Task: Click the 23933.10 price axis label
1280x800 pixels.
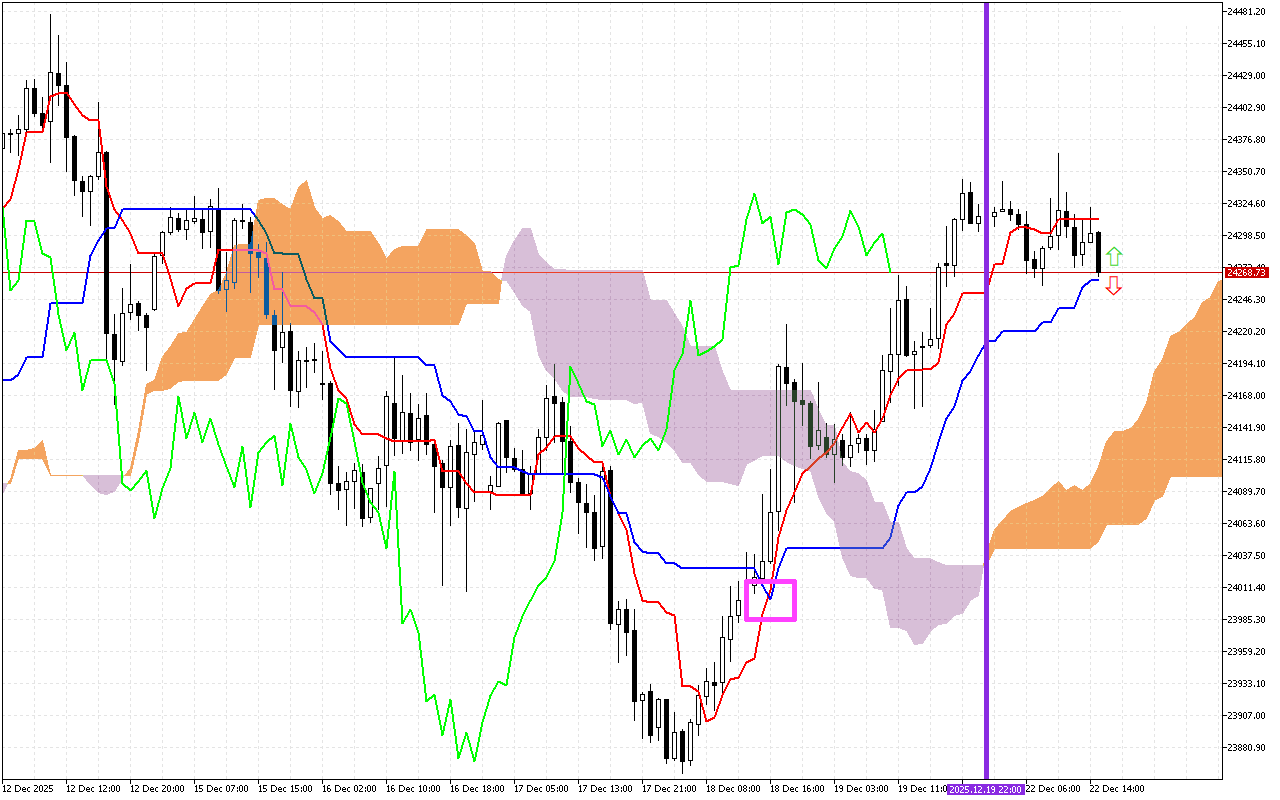Action: coord(1247,683)
